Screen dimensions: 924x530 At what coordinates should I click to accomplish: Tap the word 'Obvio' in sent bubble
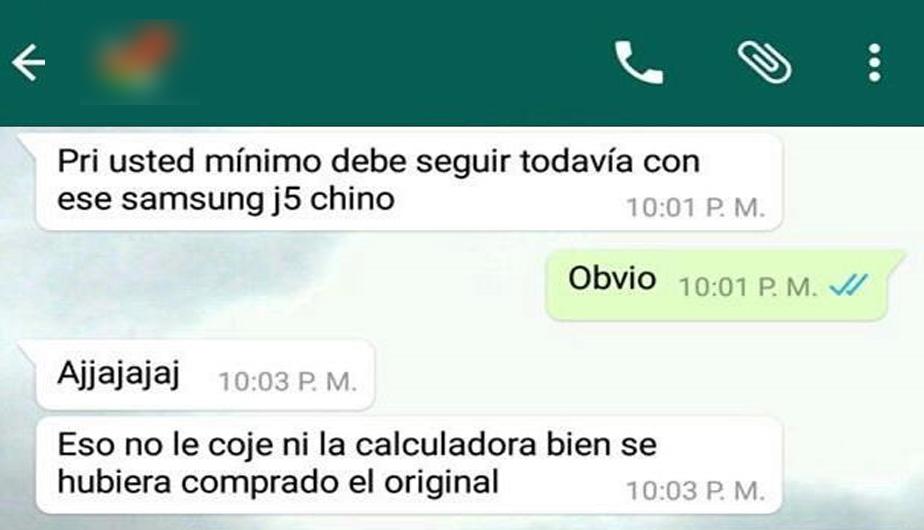point(612,278)
